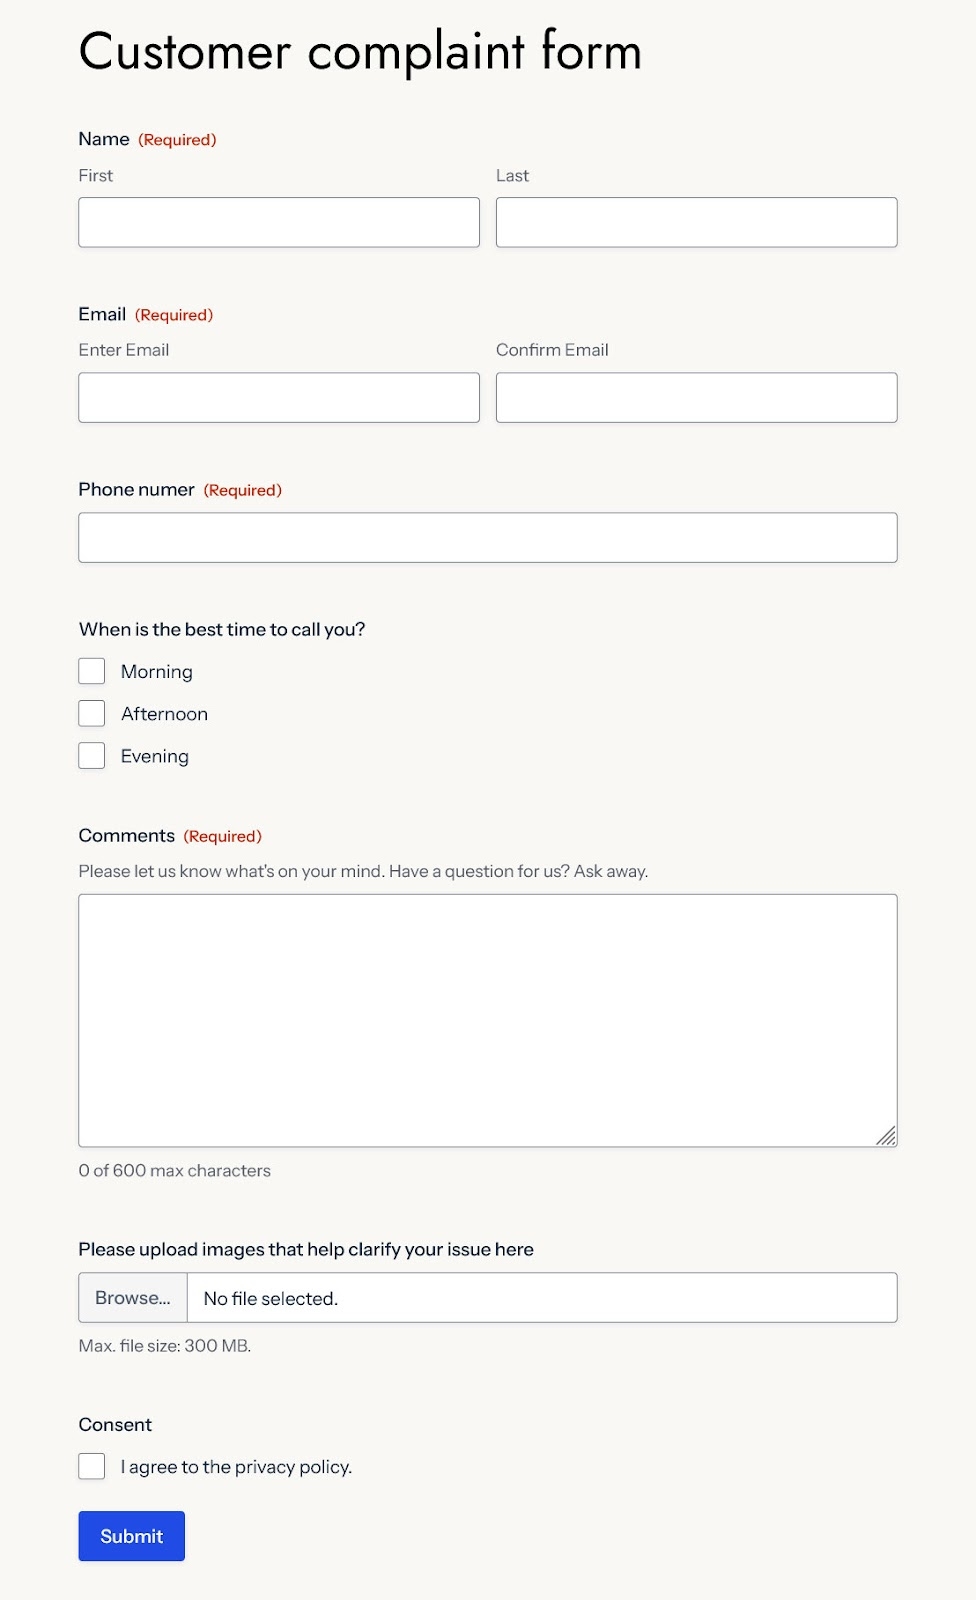Viewport: 976px width, 1600px height.
Task: Check the privacy policy consent checkbox
Action: pos(91,1466)
